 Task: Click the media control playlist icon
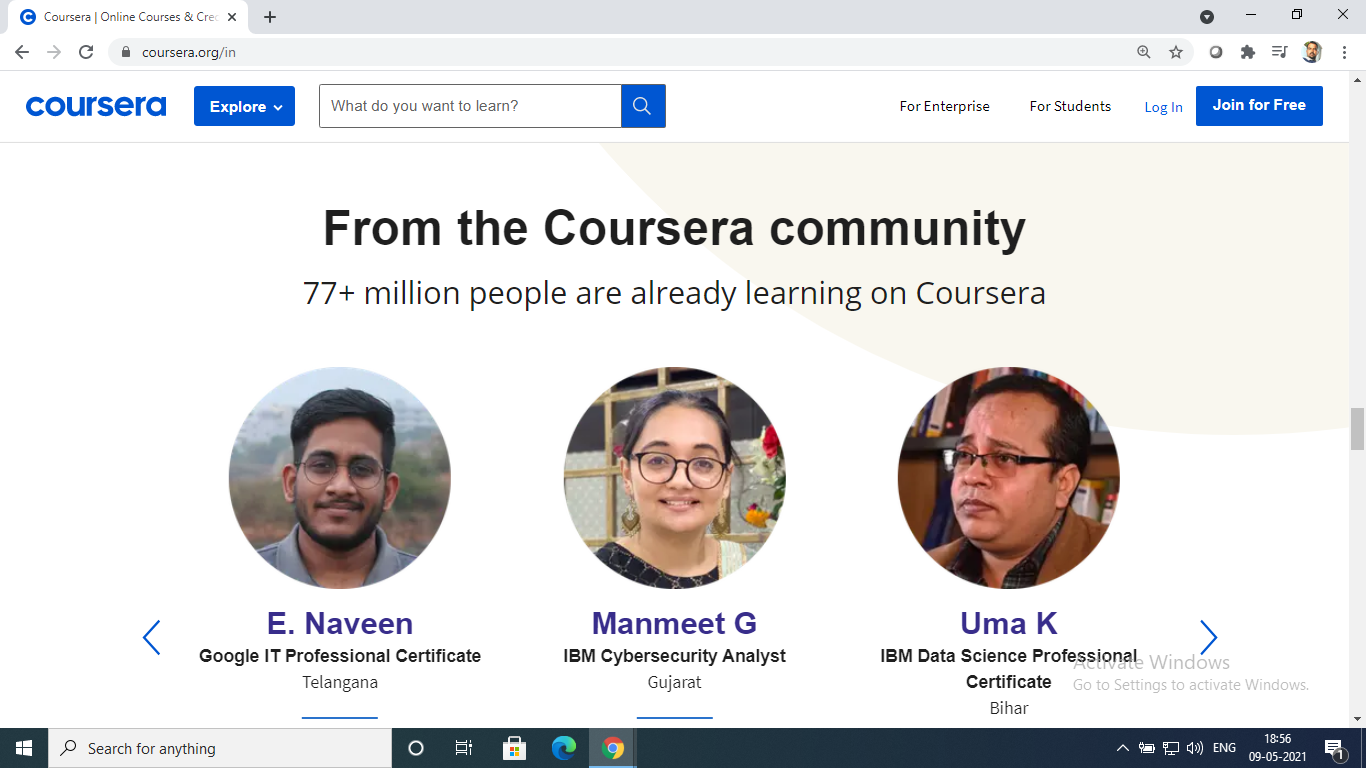[x=1279, y=52]
